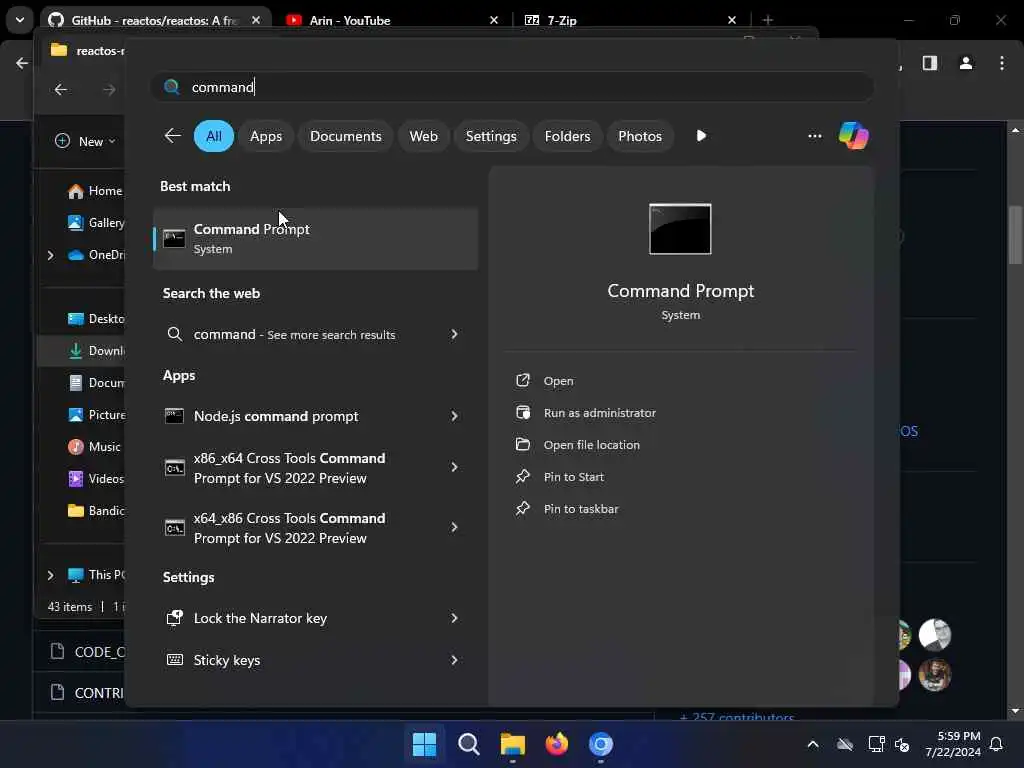Select the Folders search filter
The width and height of the screenshot is (1024, 768).
point(567,136)
